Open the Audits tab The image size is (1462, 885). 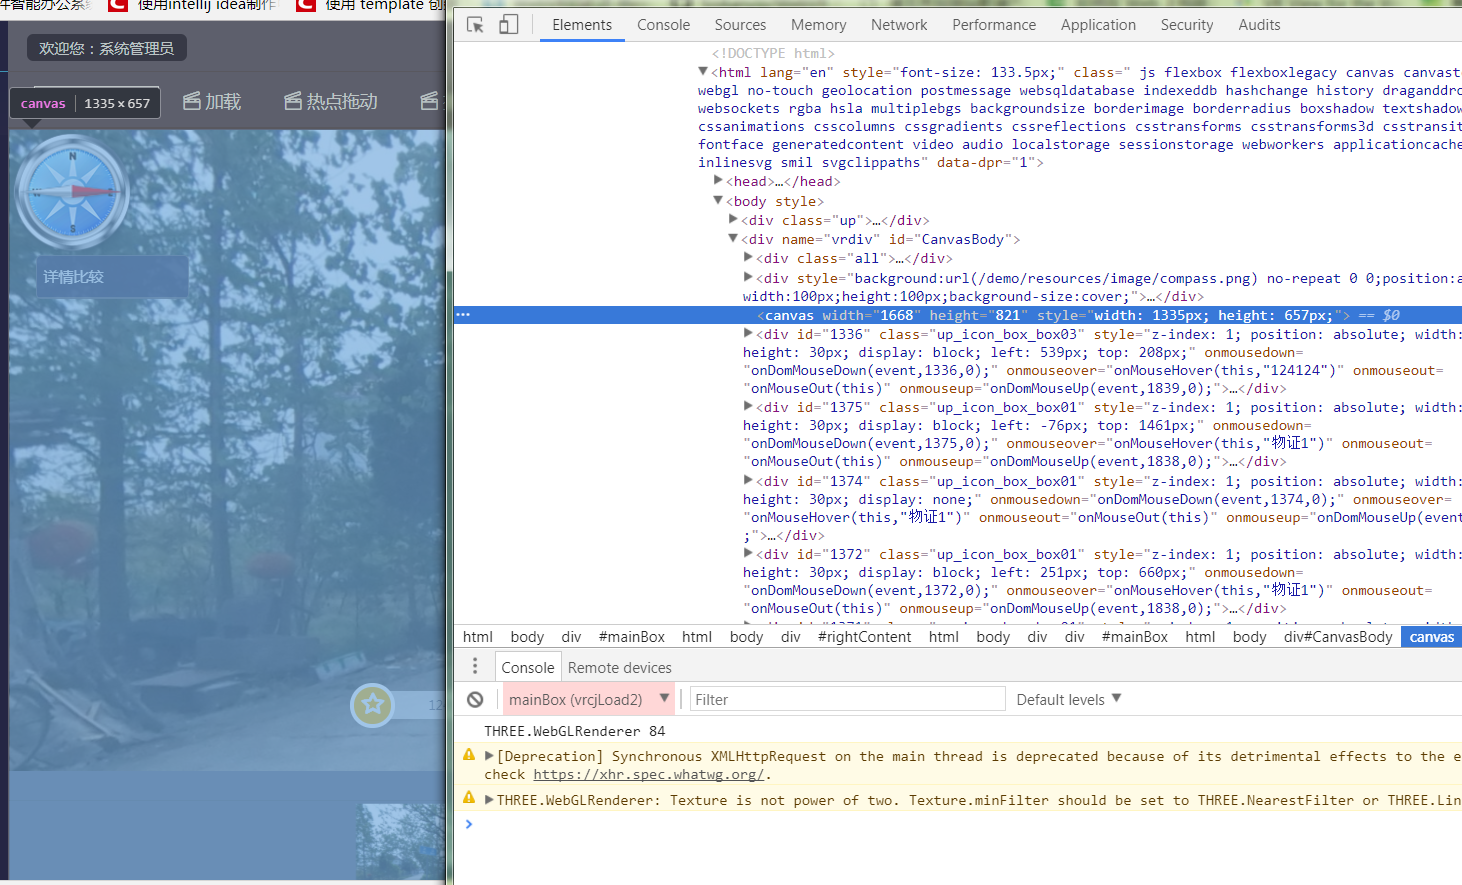click(x=1259, y=25)
